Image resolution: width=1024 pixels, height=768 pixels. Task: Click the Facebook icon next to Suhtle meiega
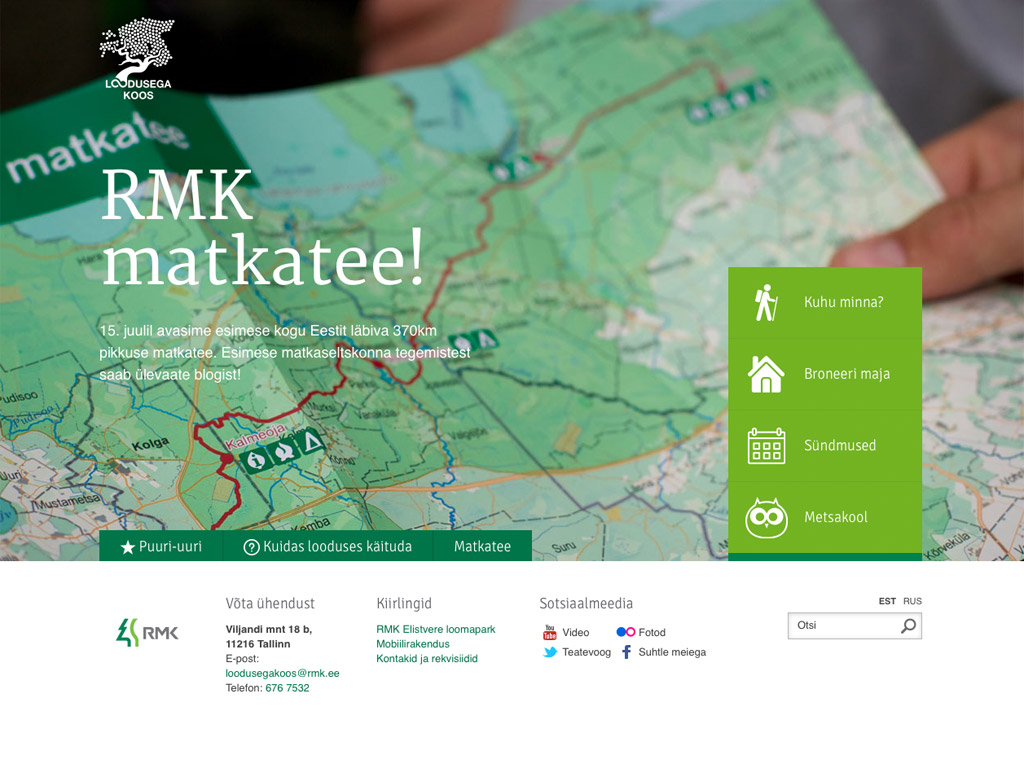[626, 652]
